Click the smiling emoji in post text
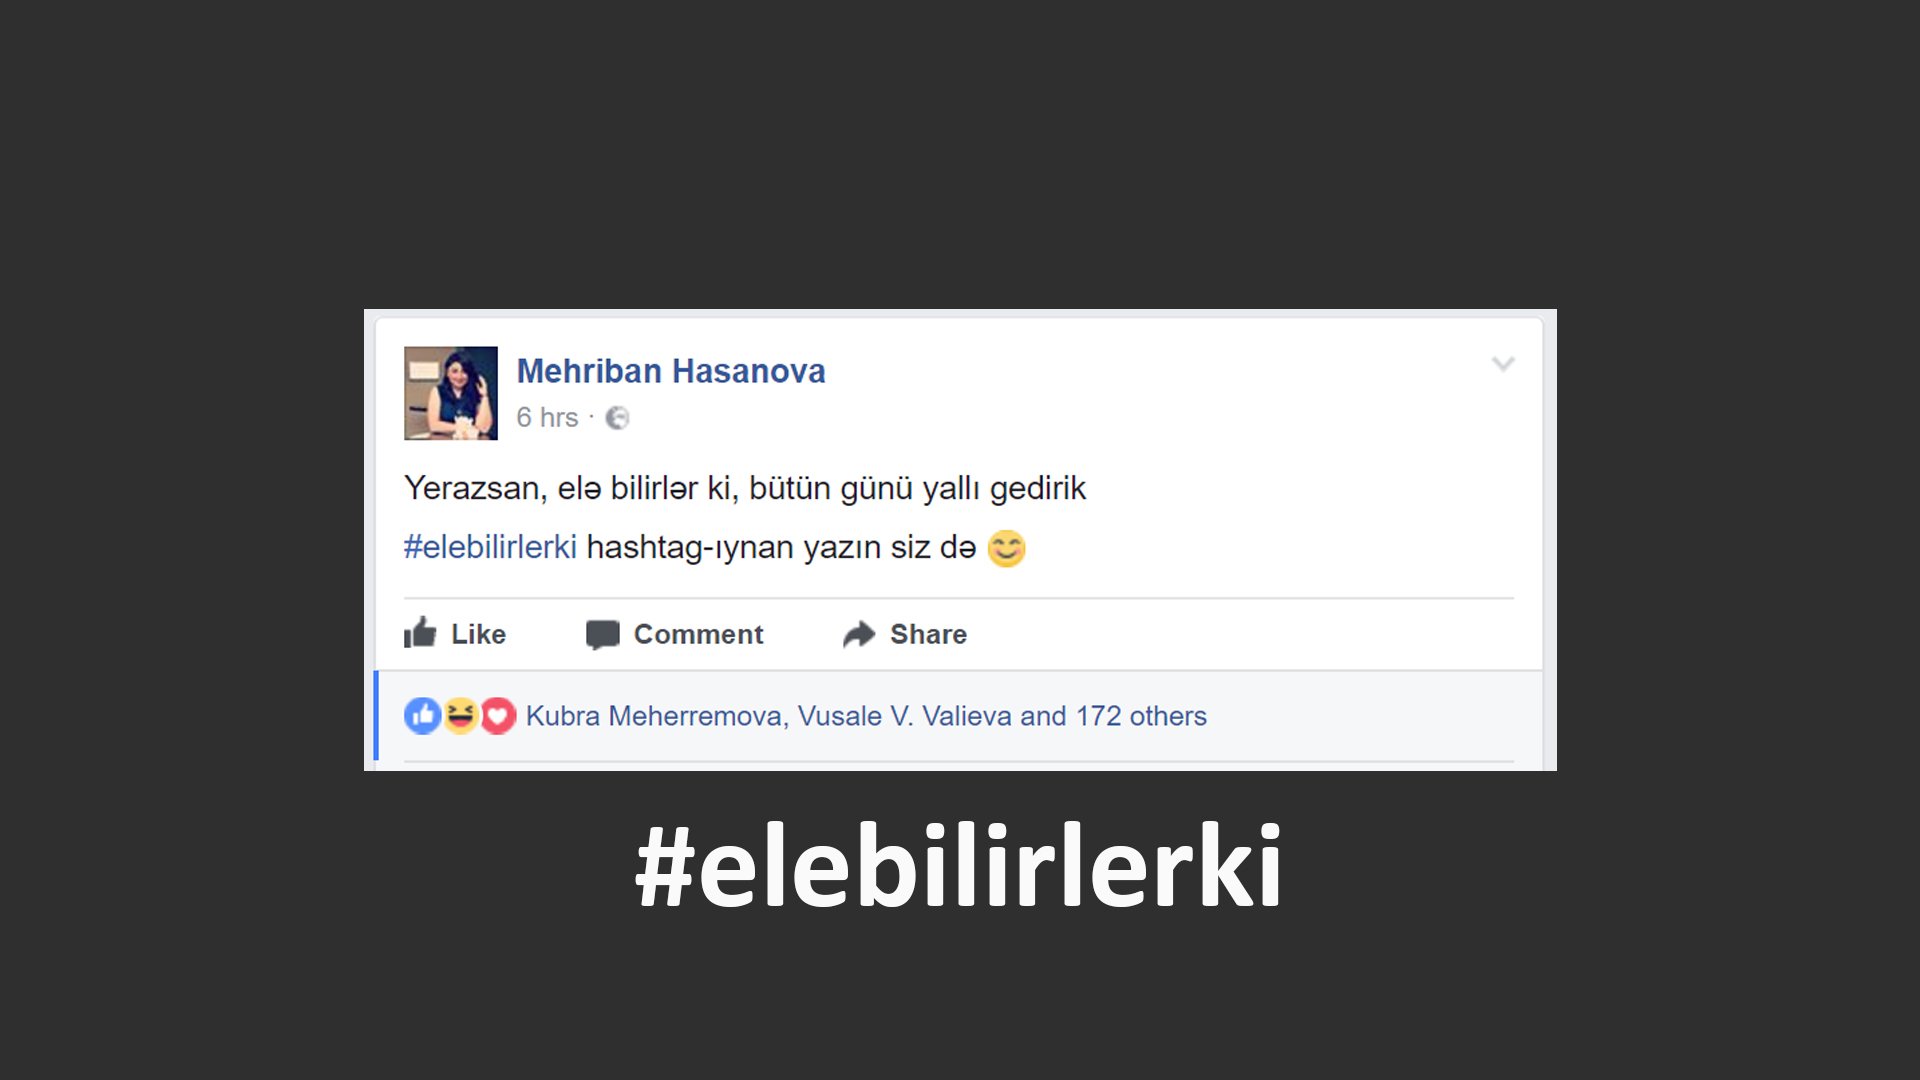Screen dimensions: 1920x1080 [1006, 548]
